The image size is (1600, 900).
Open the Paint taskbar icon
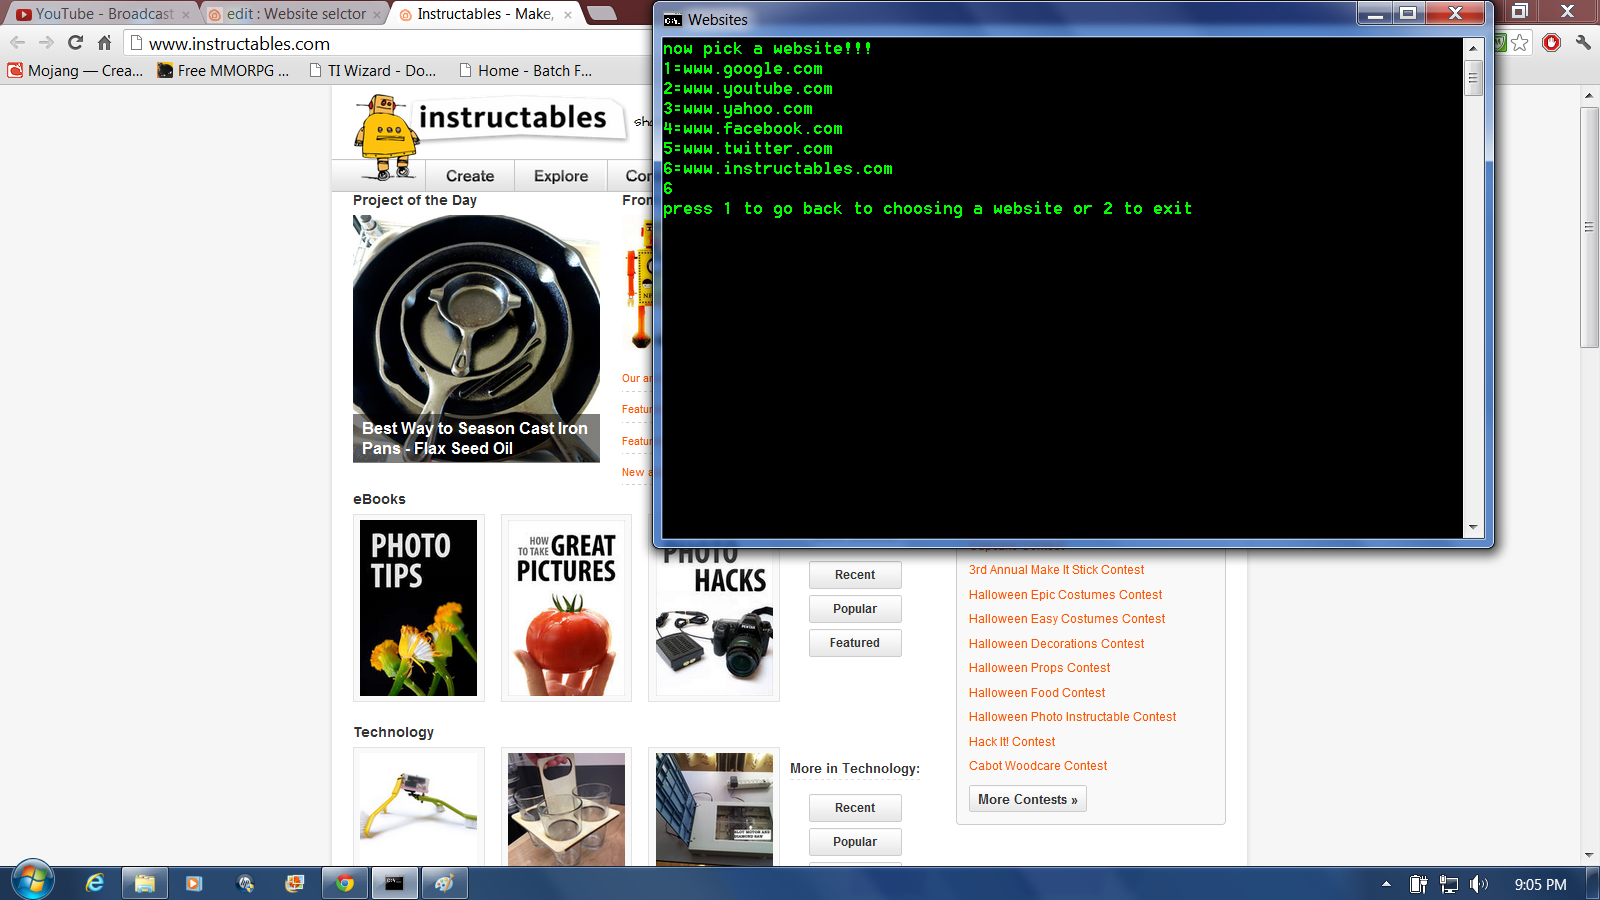coord(445,883)
